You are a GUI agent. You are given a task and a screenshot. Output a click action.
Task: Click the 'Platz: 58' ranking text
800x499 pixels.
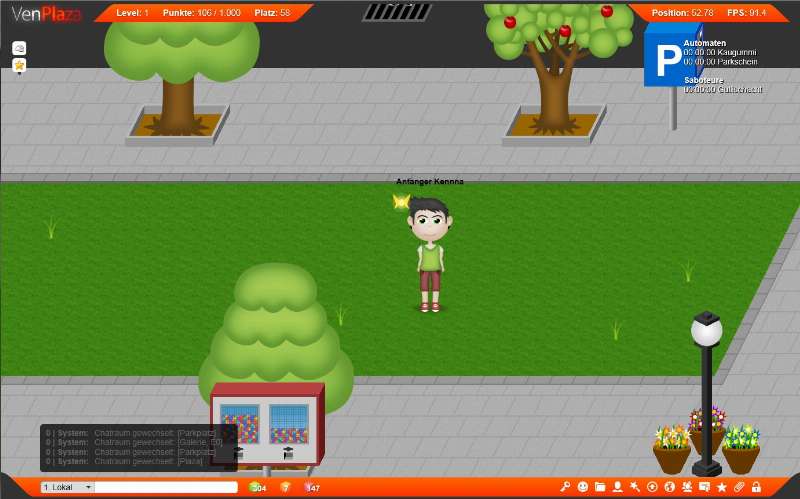tap(272, 13)
